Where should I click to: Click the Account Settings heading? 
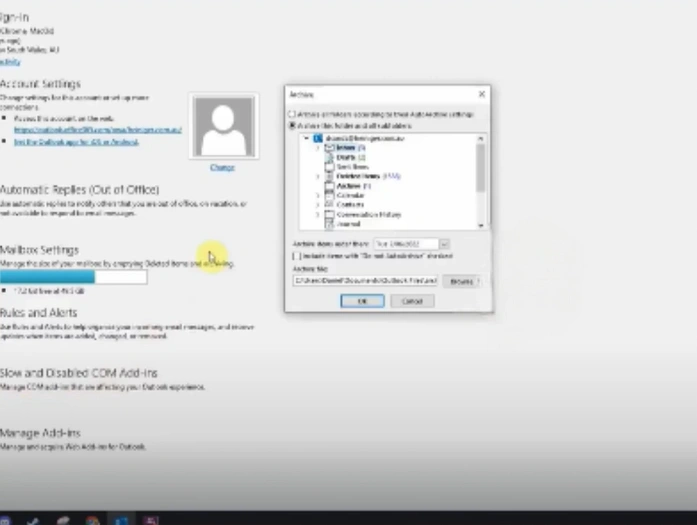40,84
